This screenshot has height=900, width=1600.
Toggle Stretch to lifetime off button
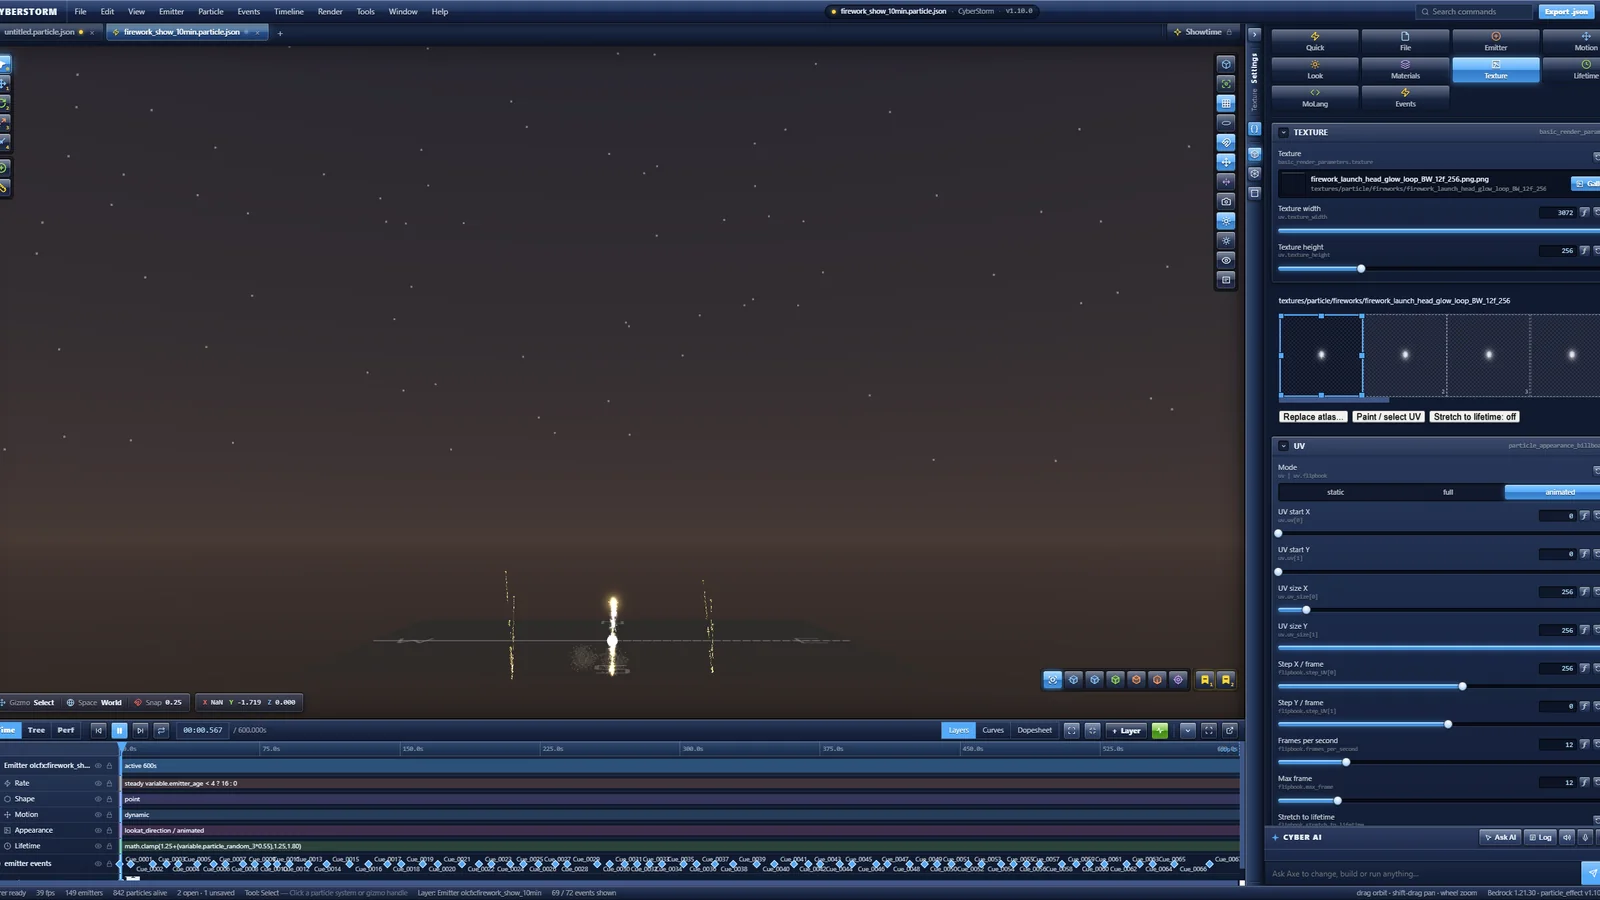tap(1474, 417)
